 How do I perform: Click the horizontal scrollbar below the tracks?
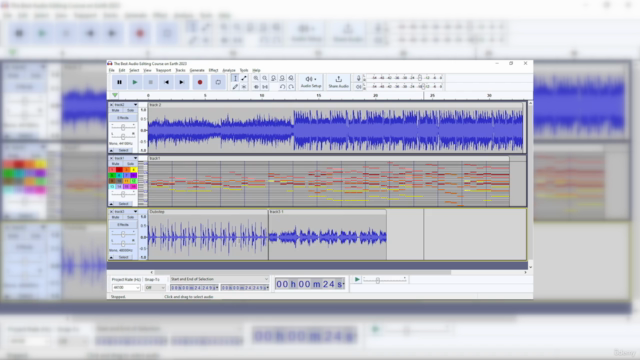(x=302, y=272)
